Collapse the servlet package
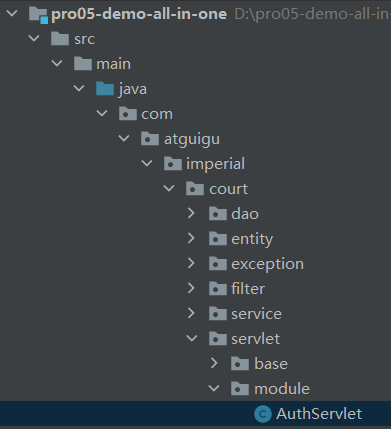This screenshot has height=429, width=391. [192, 339]
